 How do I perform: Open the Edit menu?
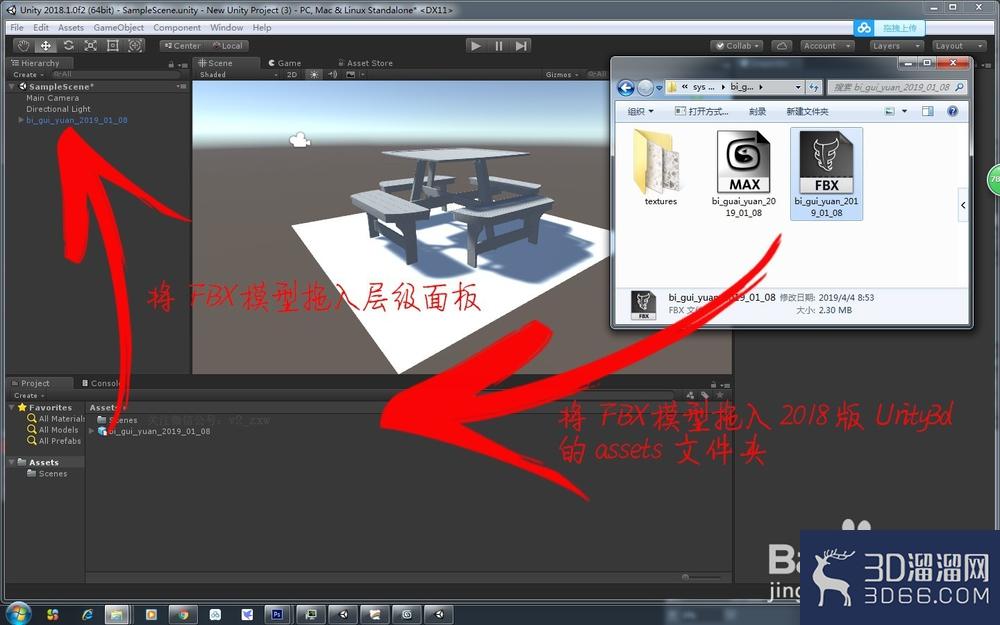click(x=41, y=27)
